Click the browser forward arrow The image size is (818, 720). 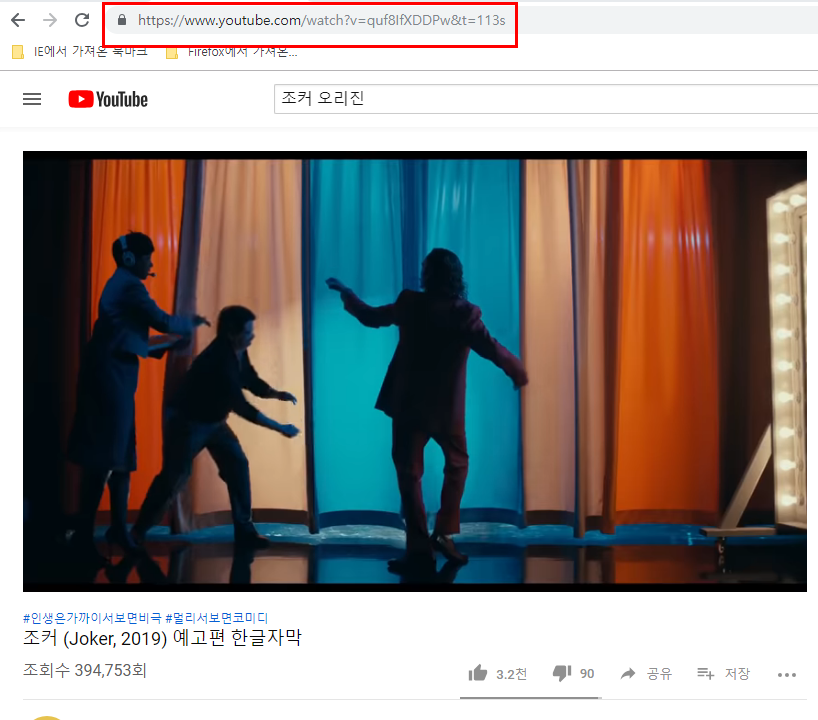50,20
